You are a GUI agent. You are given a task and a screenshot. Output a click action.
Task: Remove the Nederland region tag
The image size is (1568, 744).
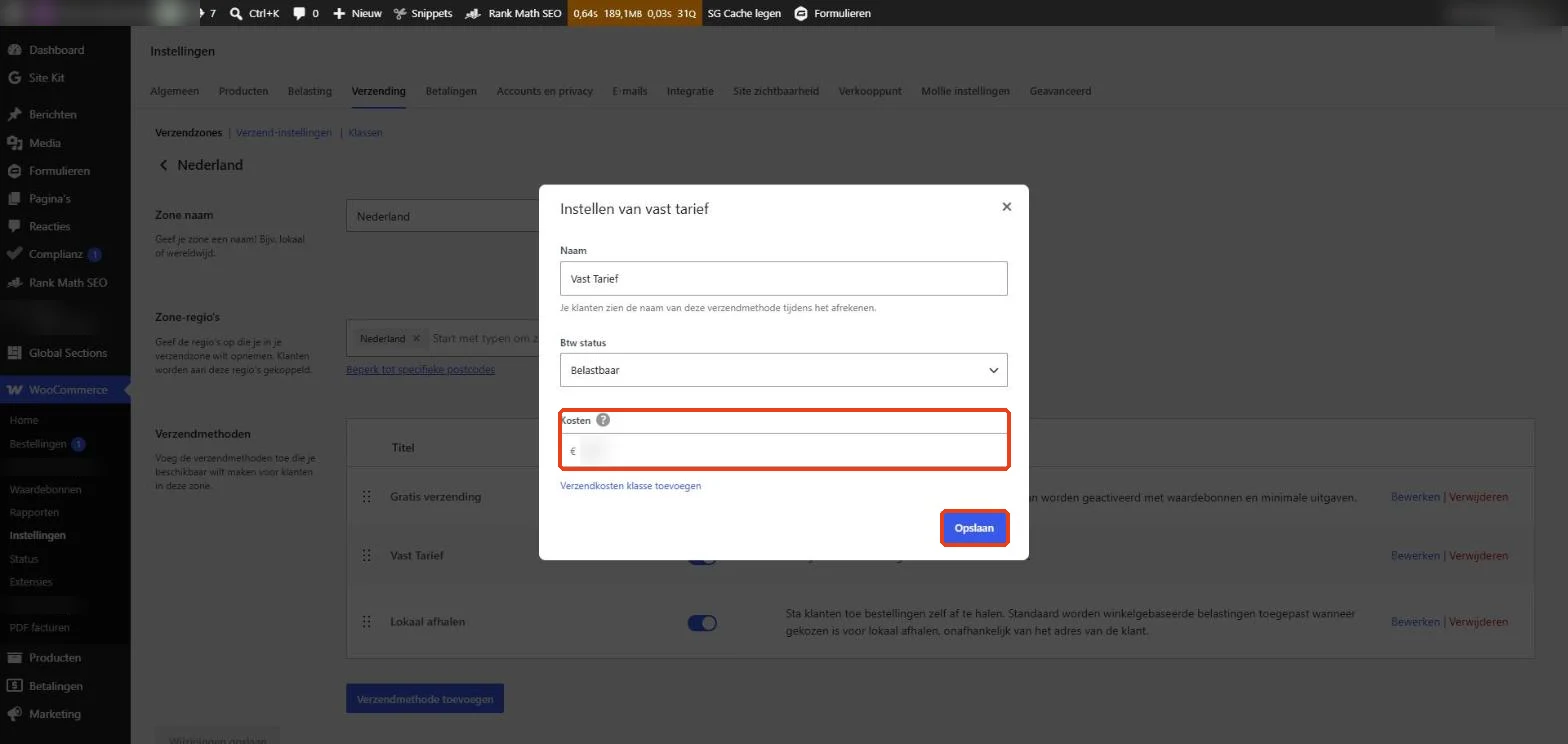(x=416, y=339)
